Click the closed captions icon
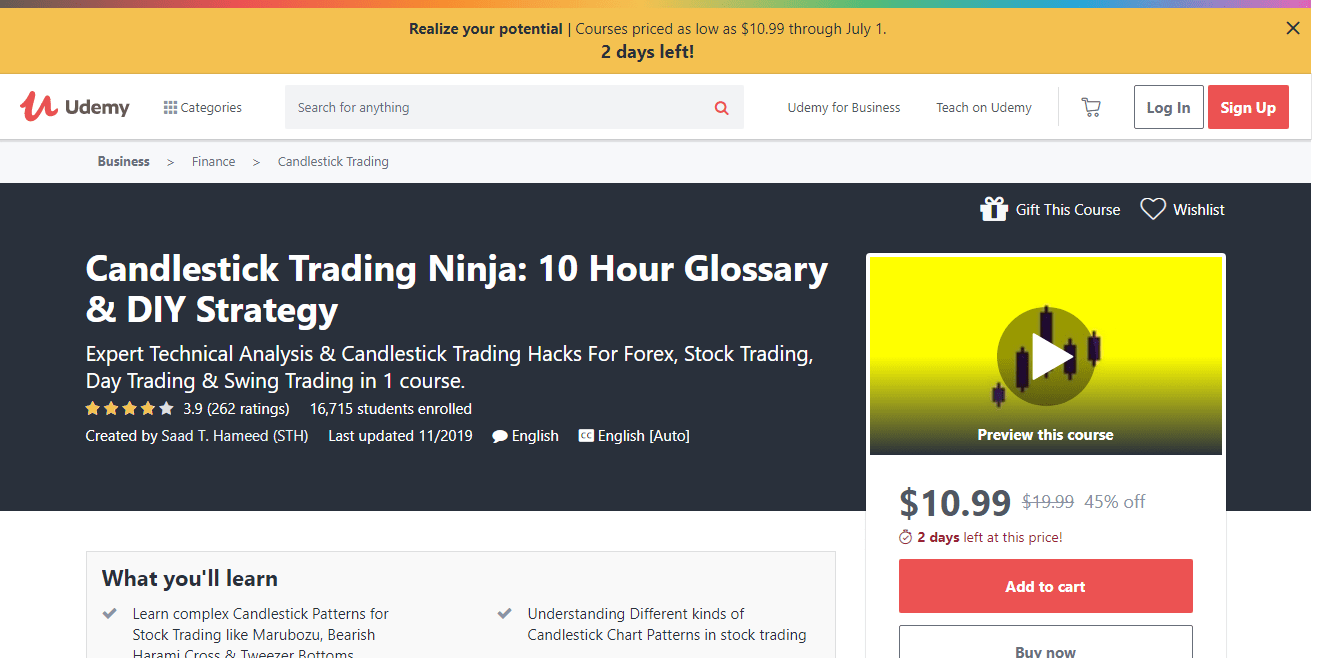The height and width of the screenshot is (658, 1326). tap(586, 436)
